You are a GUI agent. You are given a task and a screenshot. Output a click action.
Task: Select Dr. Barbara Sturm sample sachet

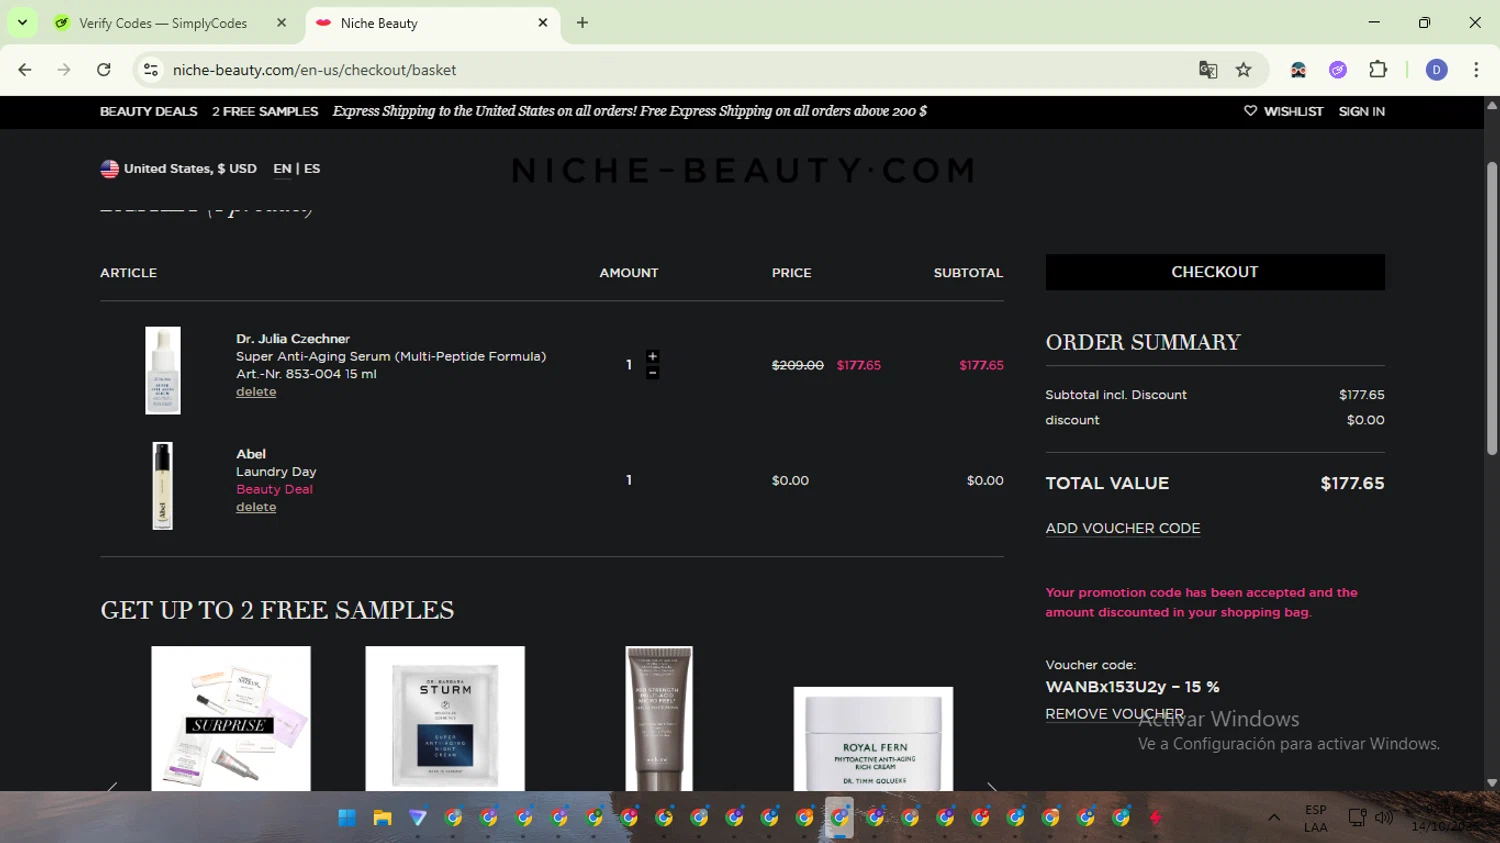tap(445, 718)
